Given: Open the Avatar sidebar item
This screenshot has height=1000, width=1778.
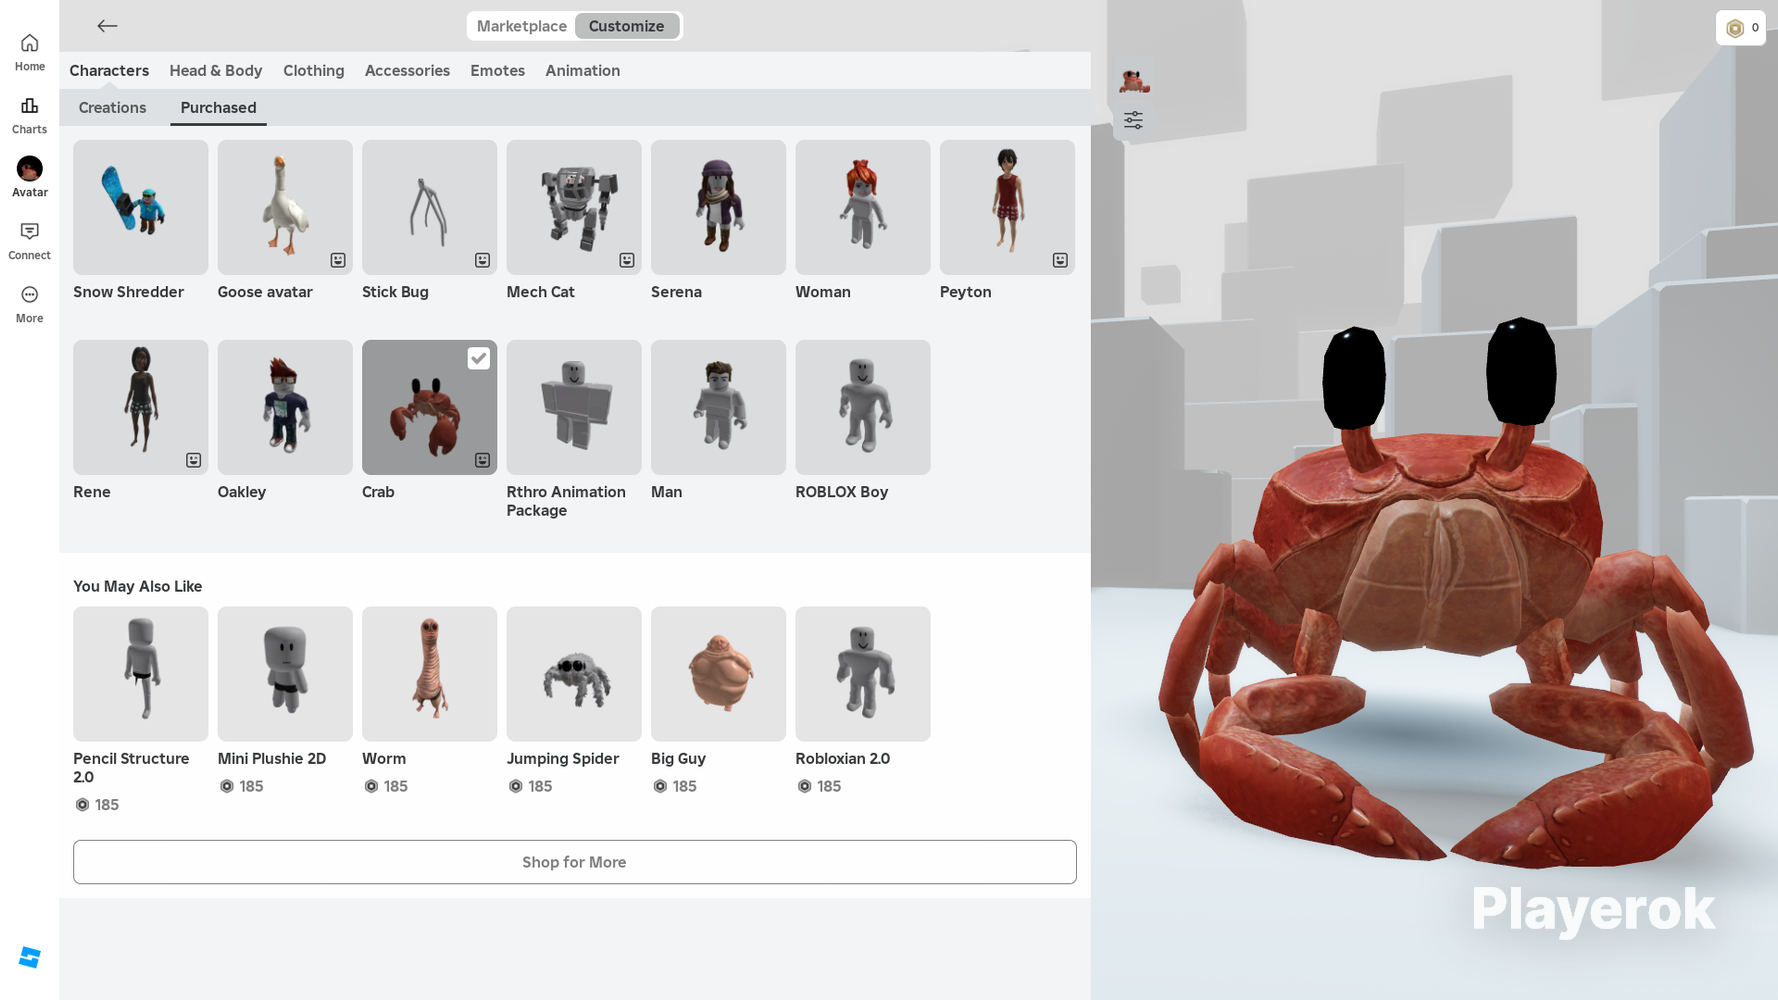Looking at the screenshot, I should (x=29, y=178).
